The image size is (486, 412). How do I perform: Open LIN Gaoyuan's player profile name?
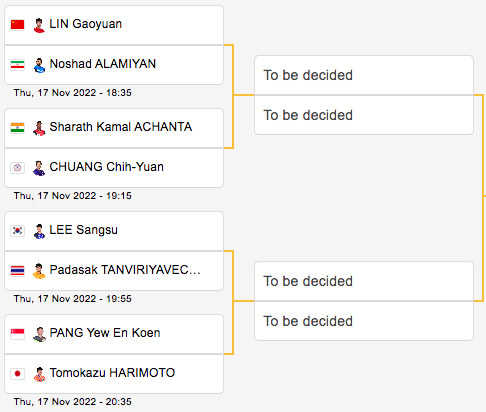point(86,24)
